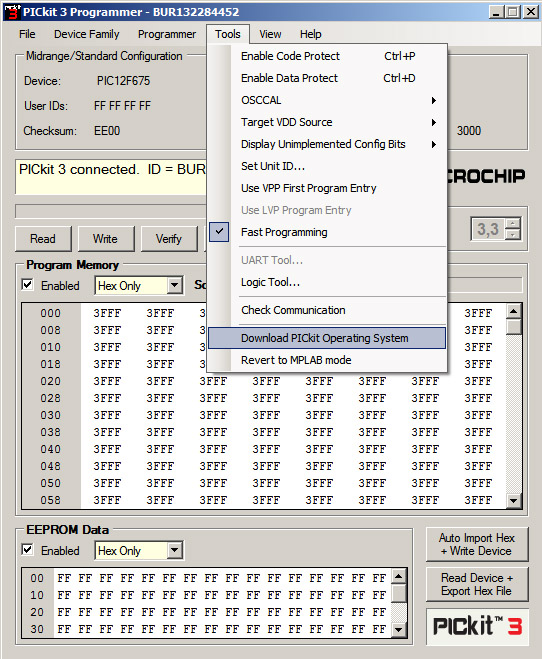542x659 pixels.
Task: Click the EEPROM Data scrollbar thumb
Action: (x=399, y=593)
